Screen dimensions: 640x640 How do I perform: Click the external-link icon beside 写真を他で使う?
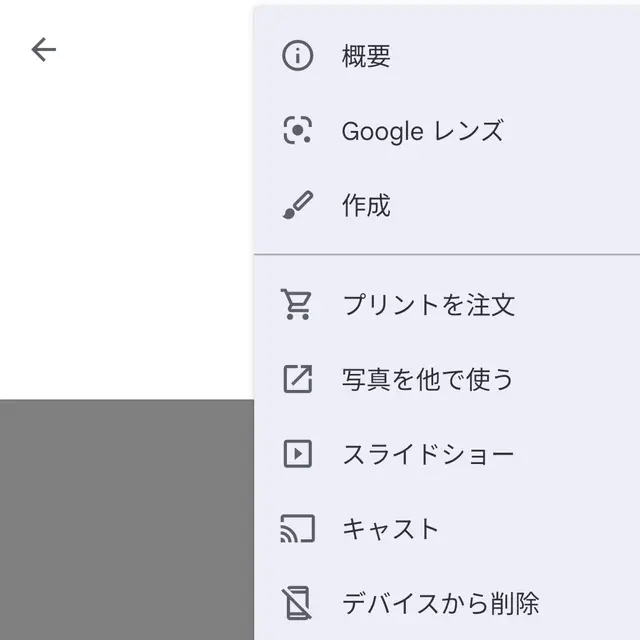click(298, 379)
